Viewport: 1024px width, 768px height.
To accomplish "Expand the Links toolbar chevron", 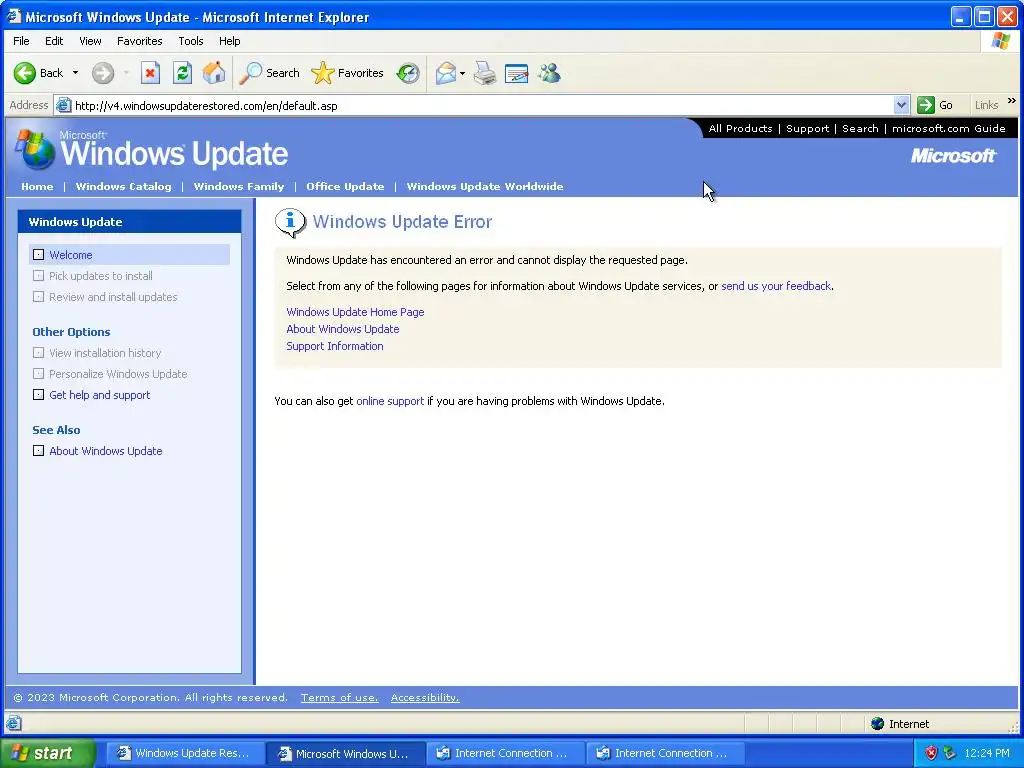I will [1012, 101].
